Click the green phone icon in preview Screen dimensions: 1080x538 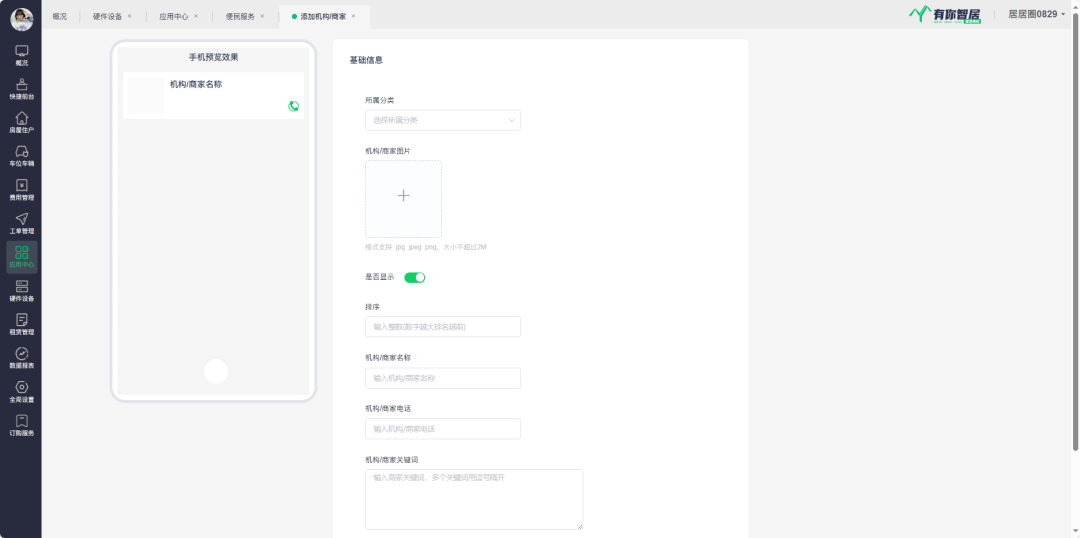(294, 106)
